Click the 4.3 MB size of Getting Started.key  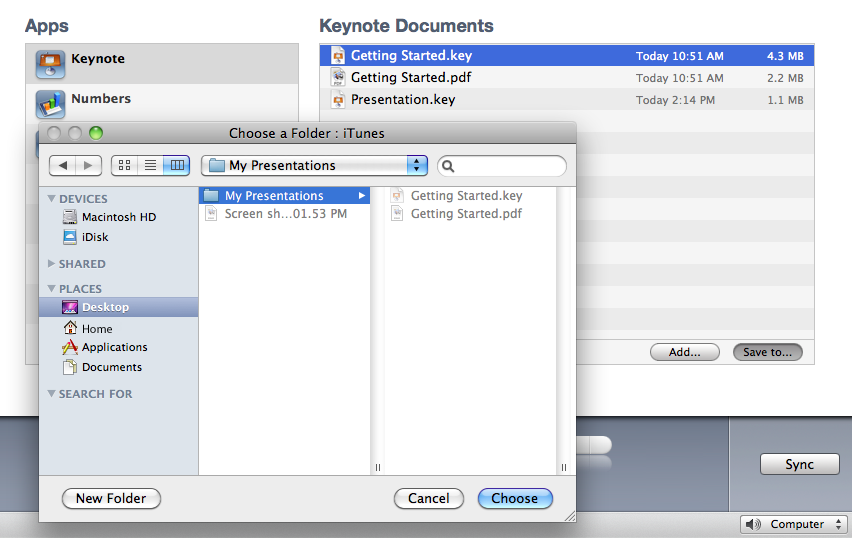pos(785,56)
